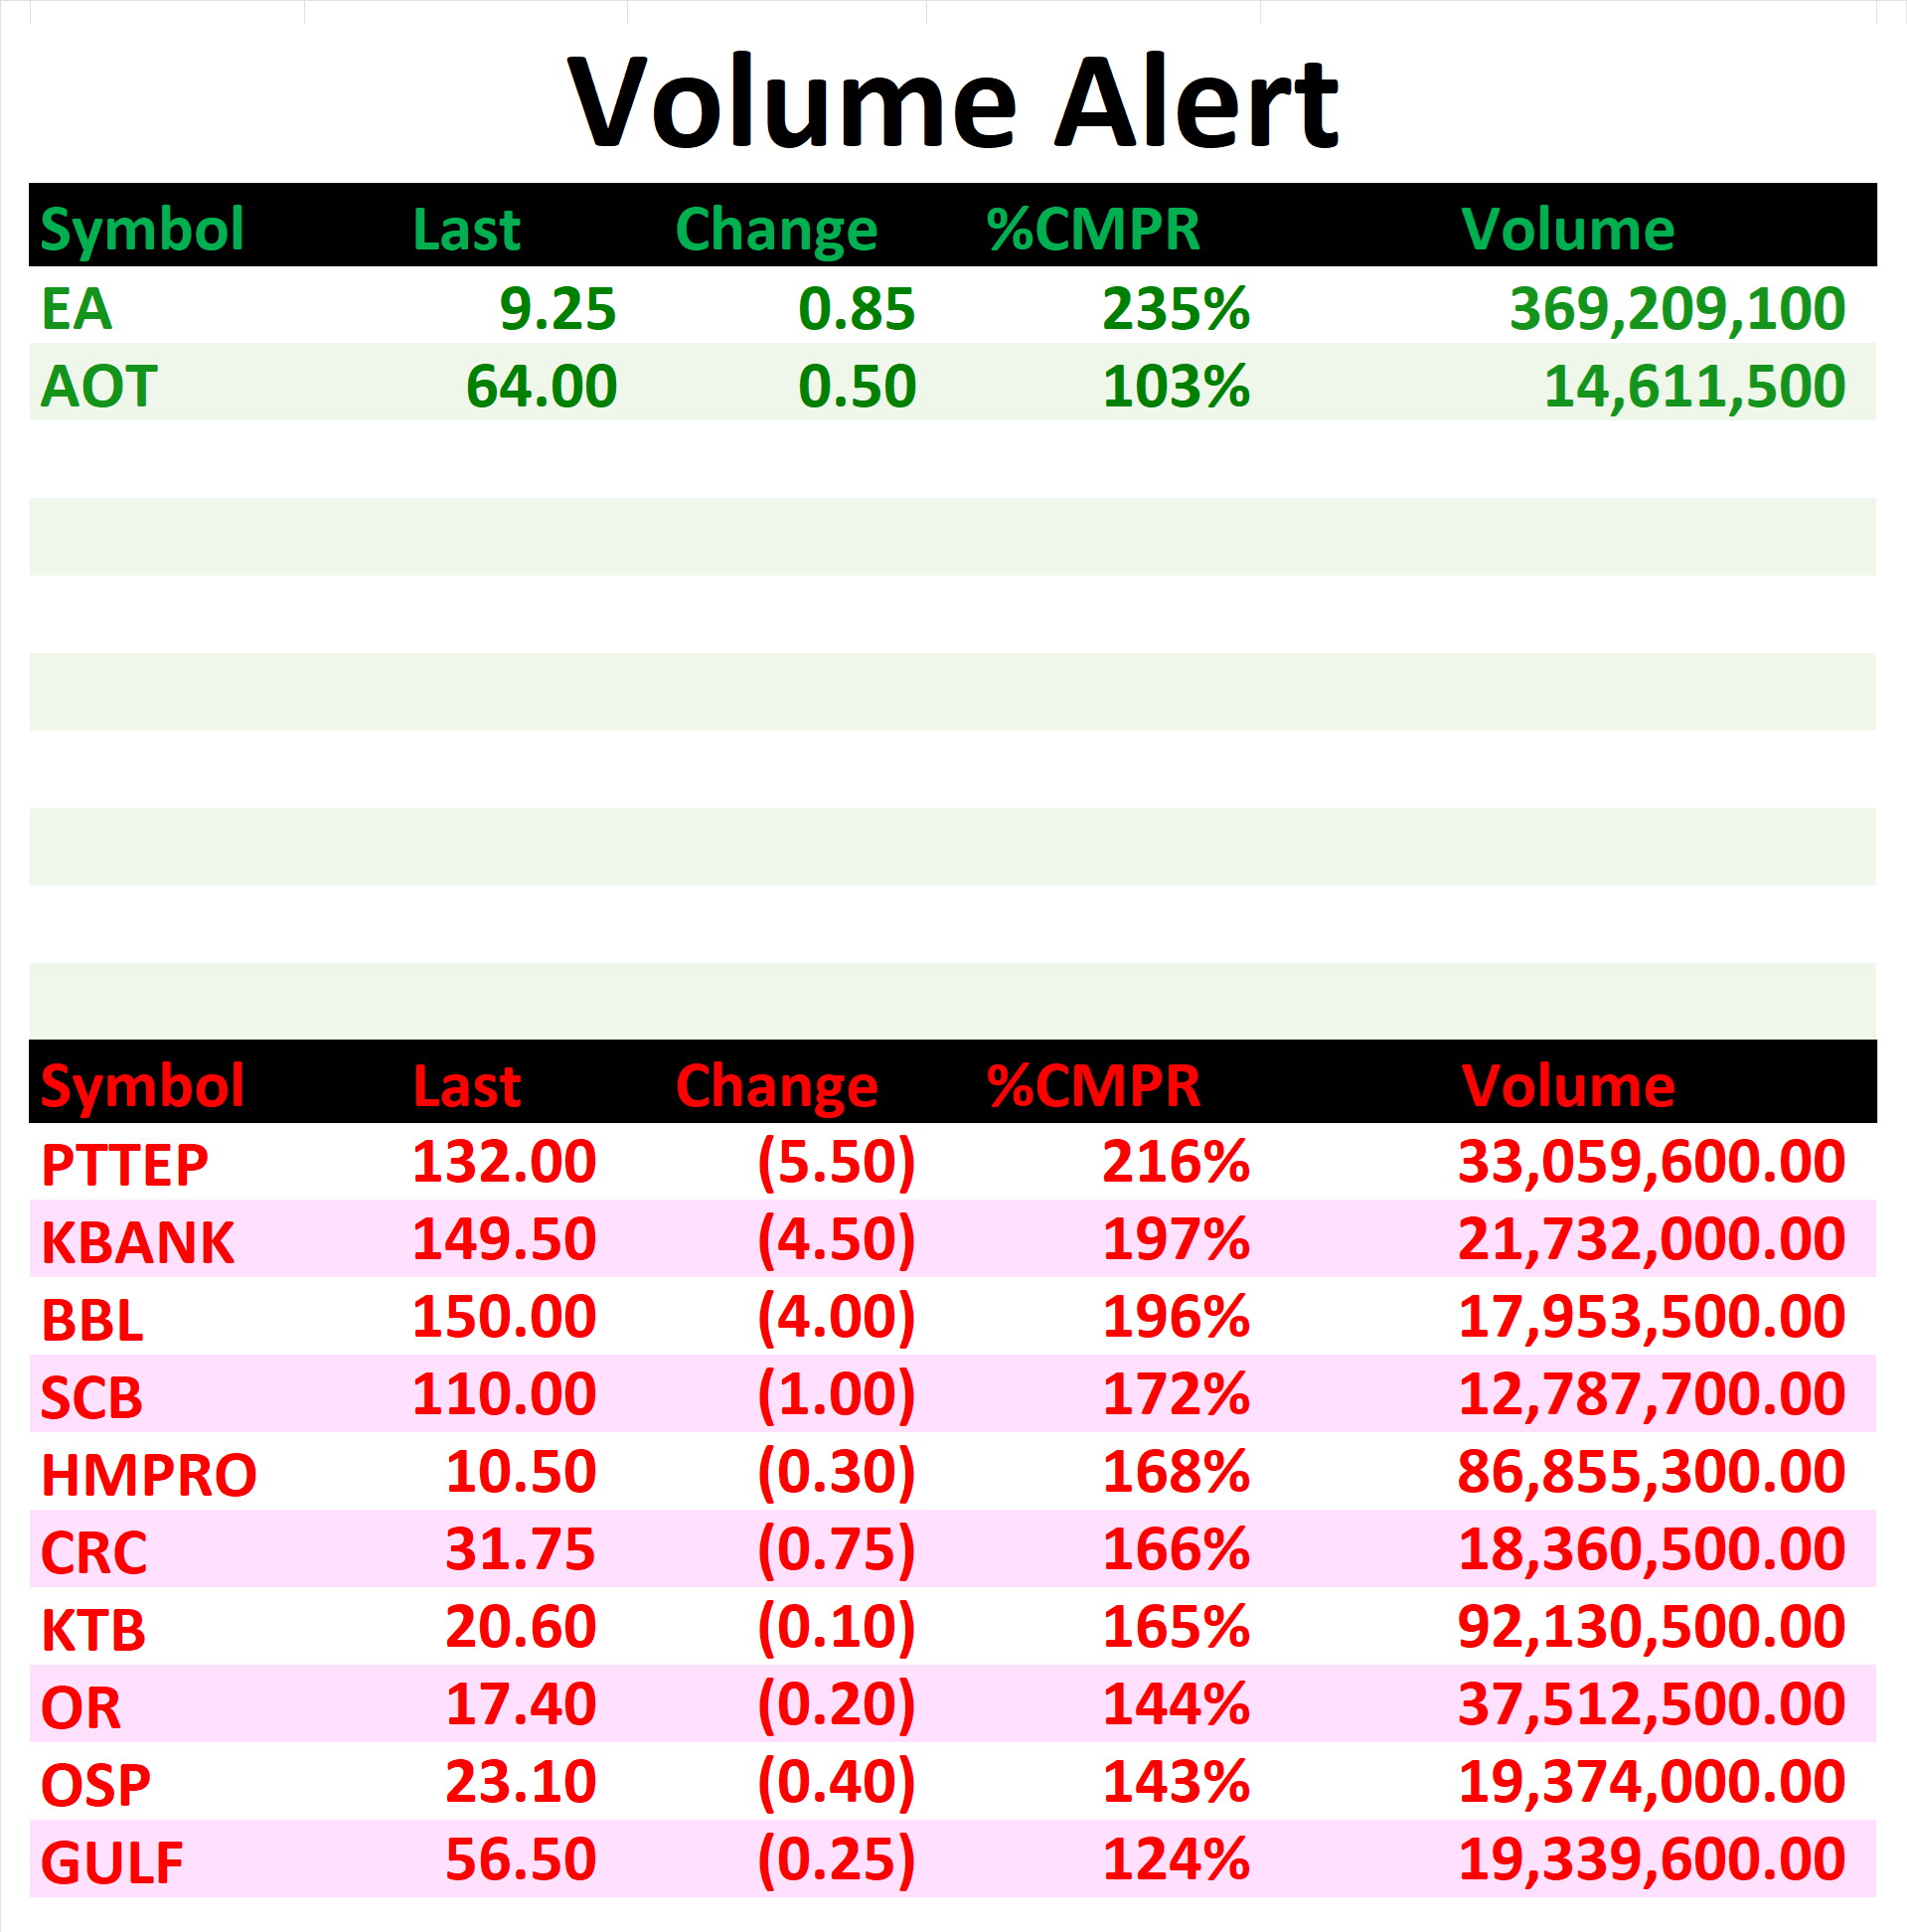
Task: Select KBANK change value (4.50)
Action: [x=836, y=1241]
